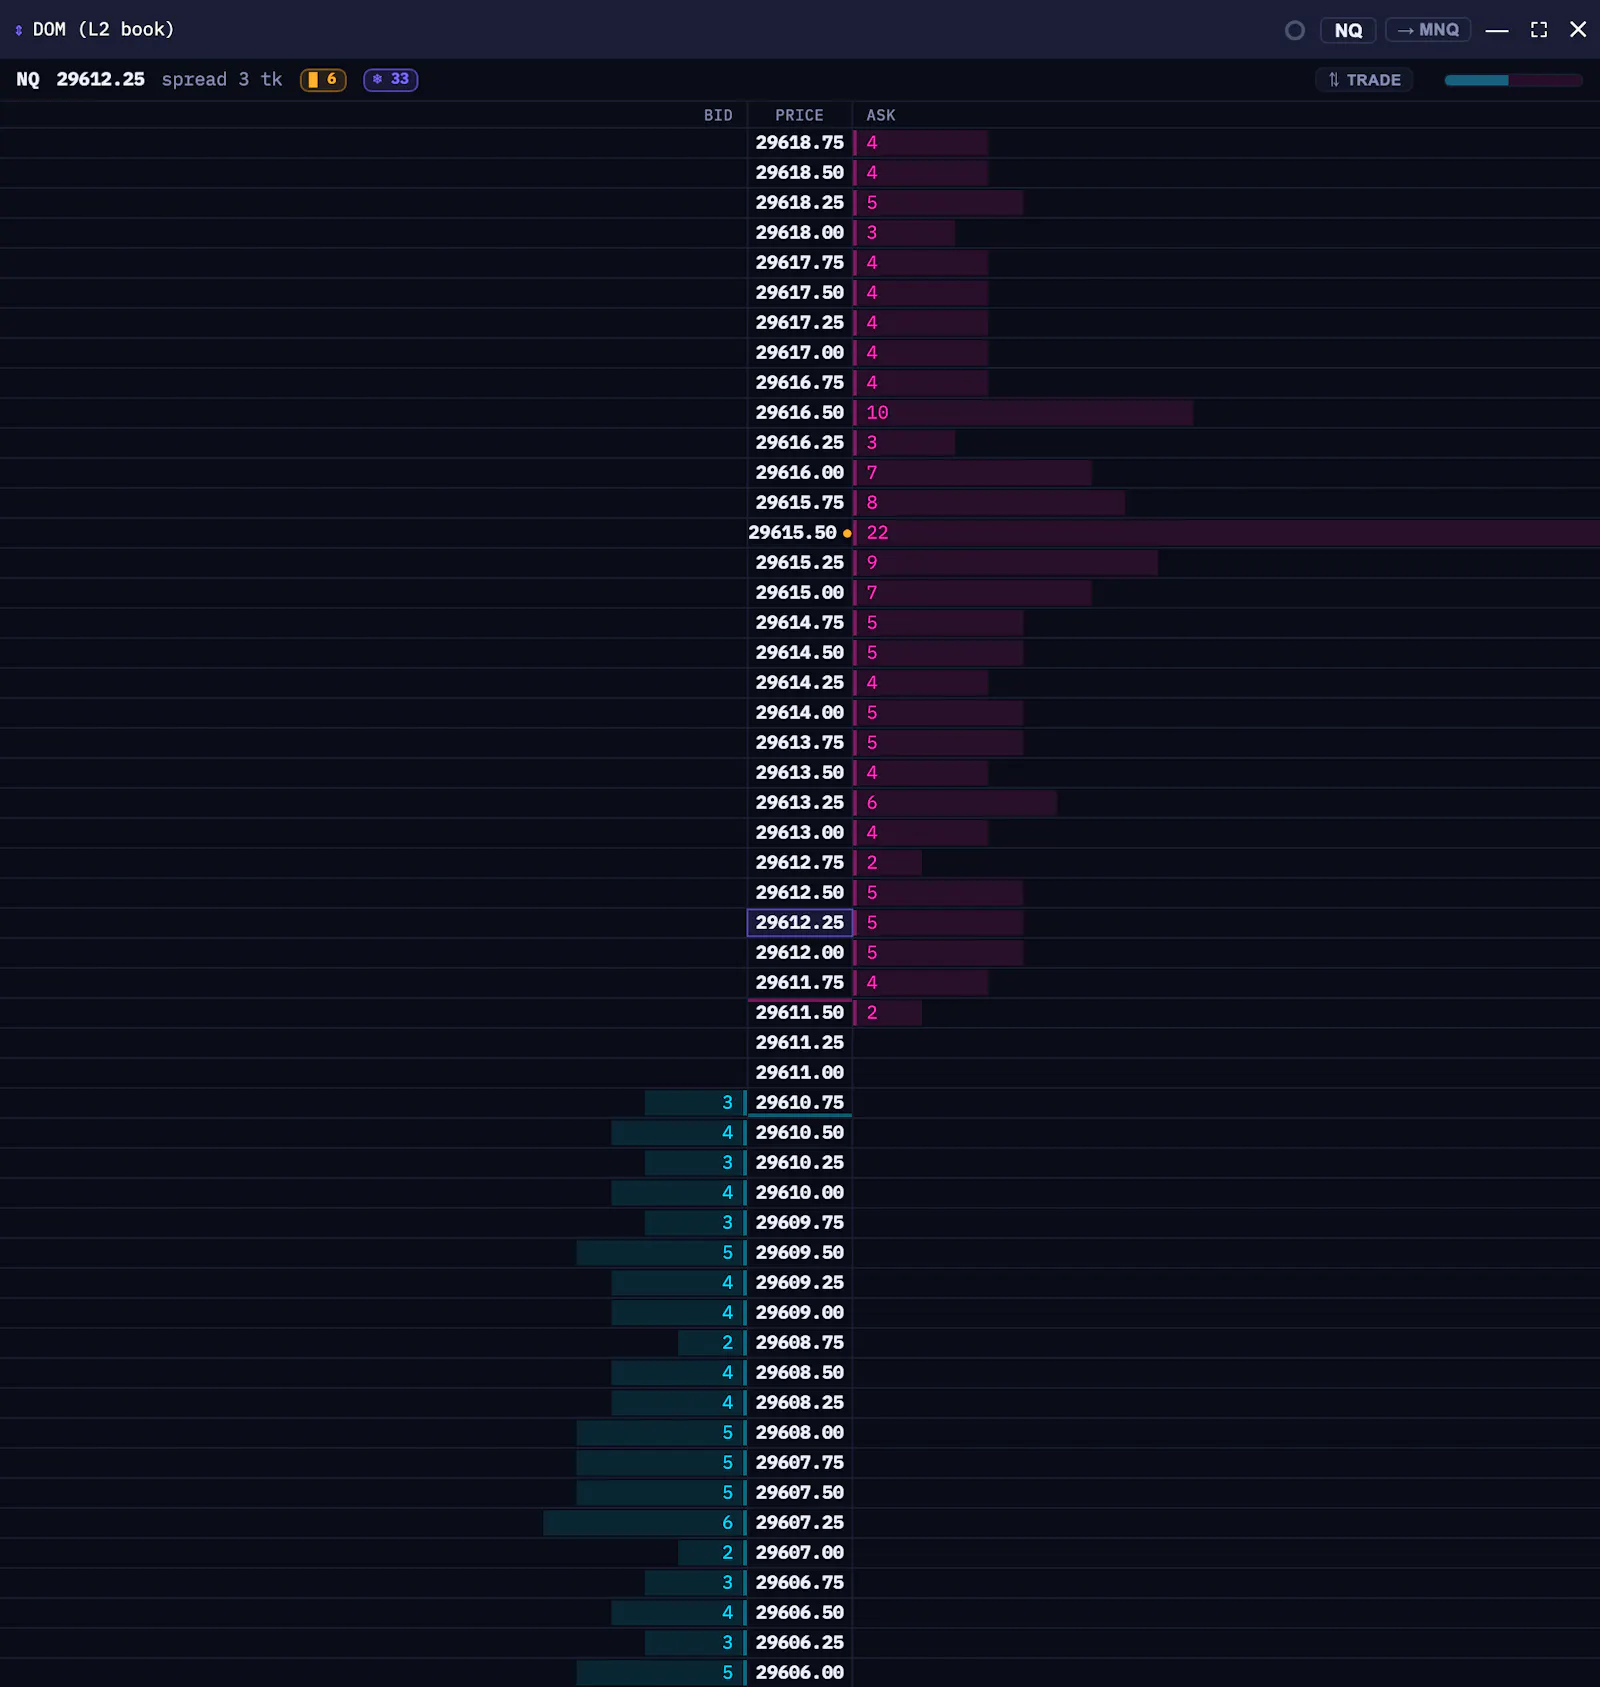Image resolution: width=1600 pixels, height=1687 pixels.
Task: Click ask size 10 at 29616.50
Action: tap(877, 413)
